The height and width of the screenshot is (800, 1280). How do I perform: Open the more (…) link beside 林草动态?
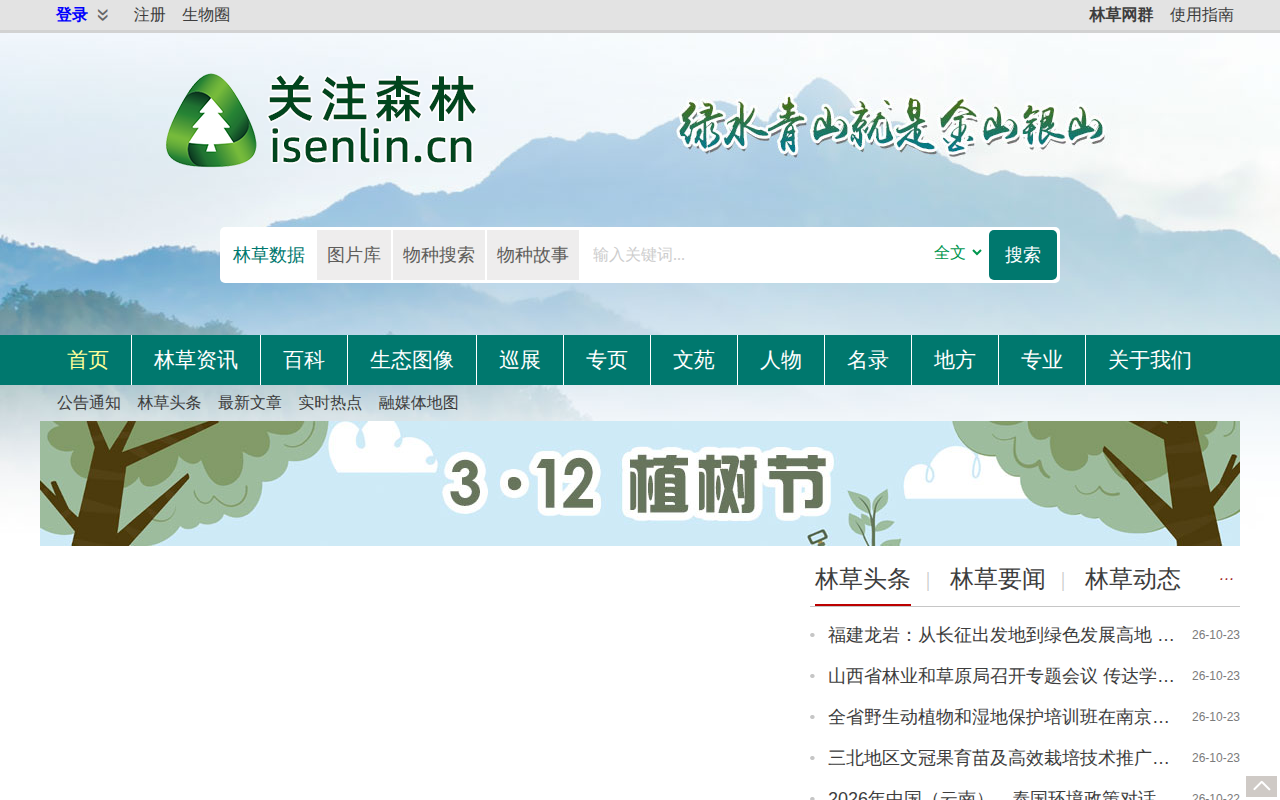point(1226,579)
